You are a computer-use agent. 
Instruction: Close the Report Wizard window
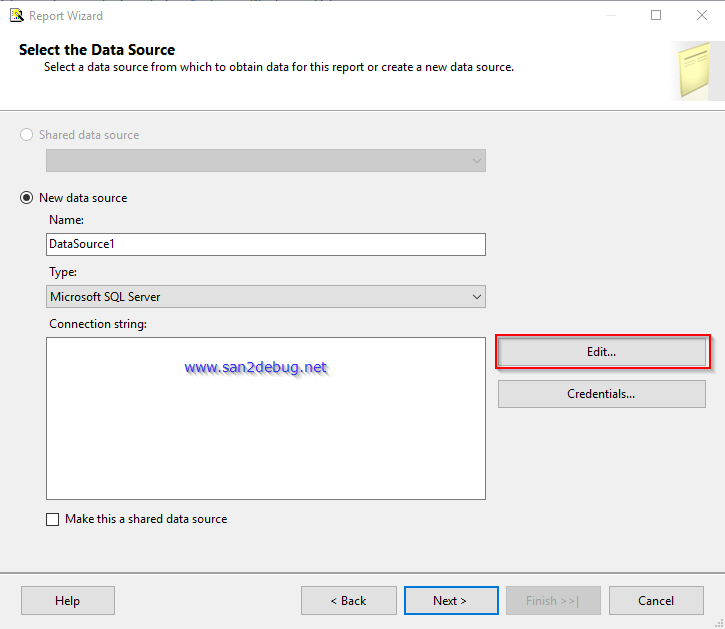702,15
